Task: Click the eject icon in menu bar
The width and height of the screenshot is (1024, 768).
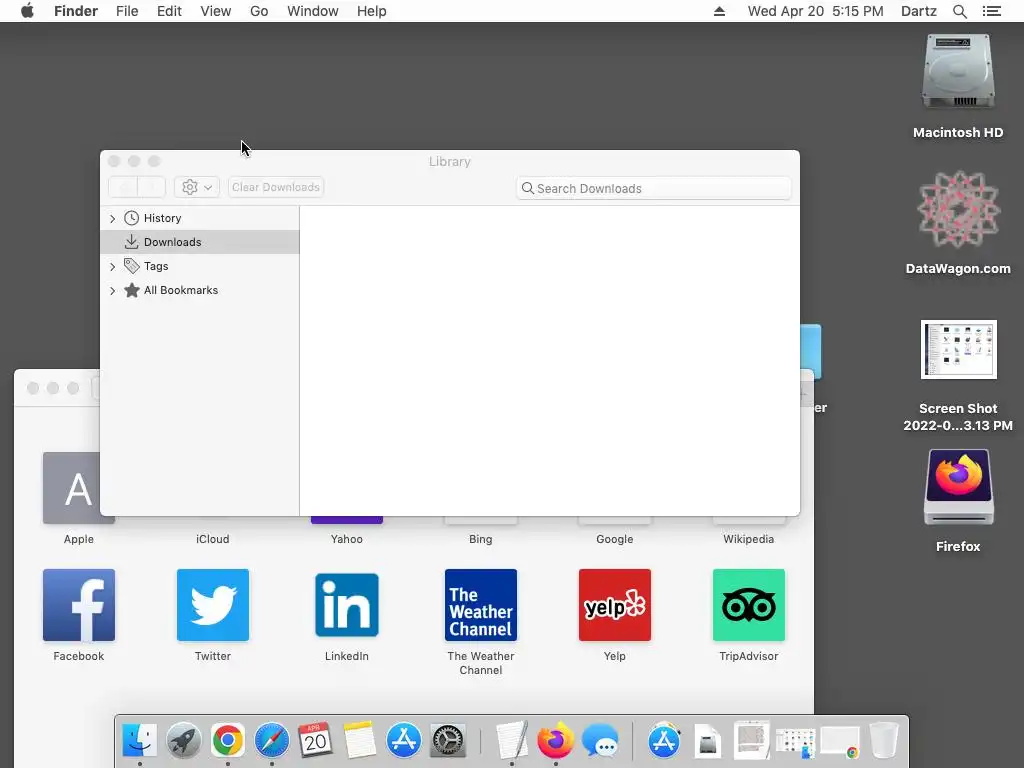Action: click(x=719, y=11)
